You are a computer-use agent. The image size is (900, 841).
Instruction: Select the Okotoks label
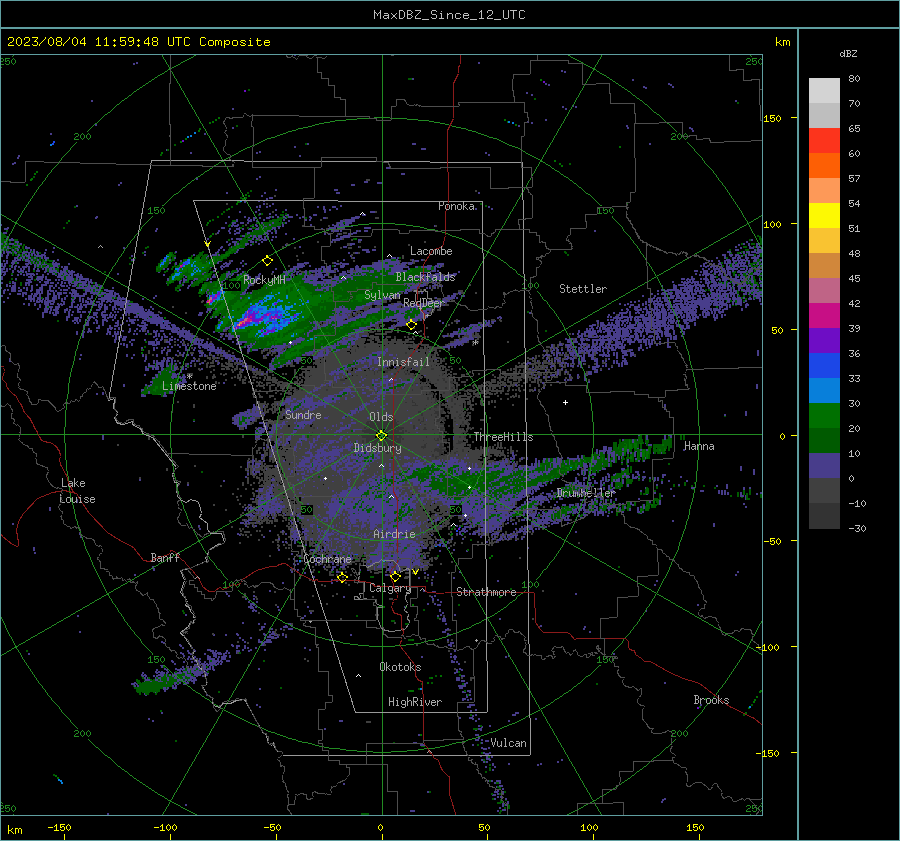coord(400,667)
